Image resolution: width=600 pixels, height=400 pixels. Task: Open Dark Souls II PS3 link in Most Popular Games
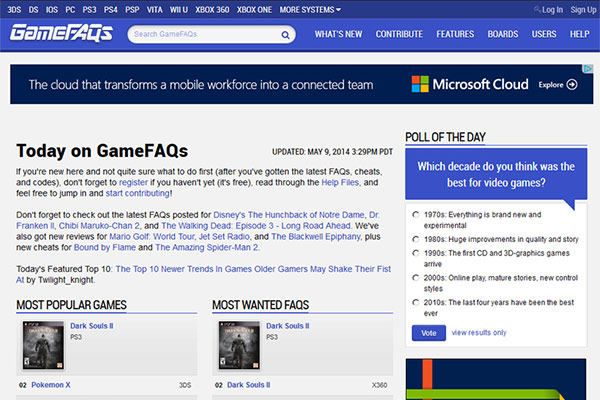(x=91, y=326)
